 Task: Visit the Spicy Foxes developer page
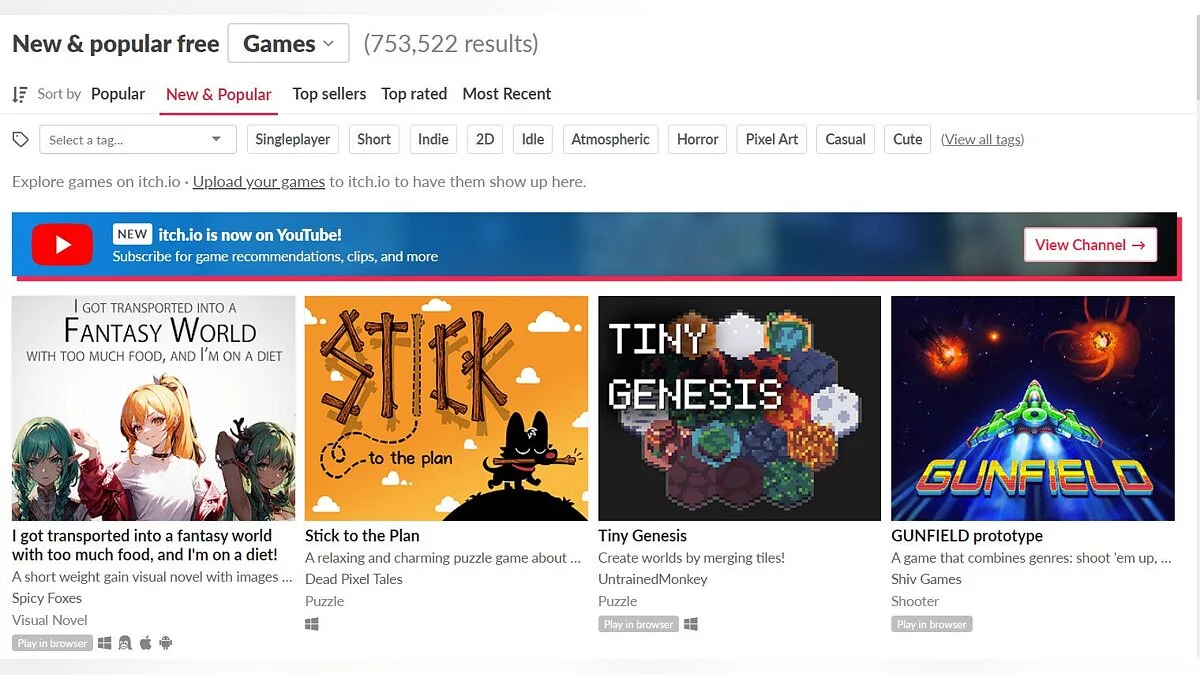coord(47,598)
